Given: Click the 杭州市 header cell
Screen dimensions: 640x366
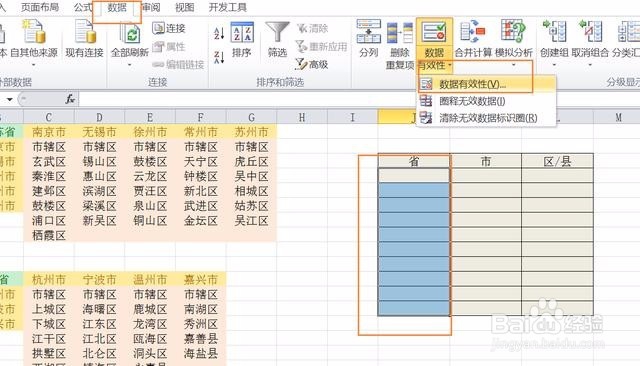Looking at the screenshot, I should point(49,280).
